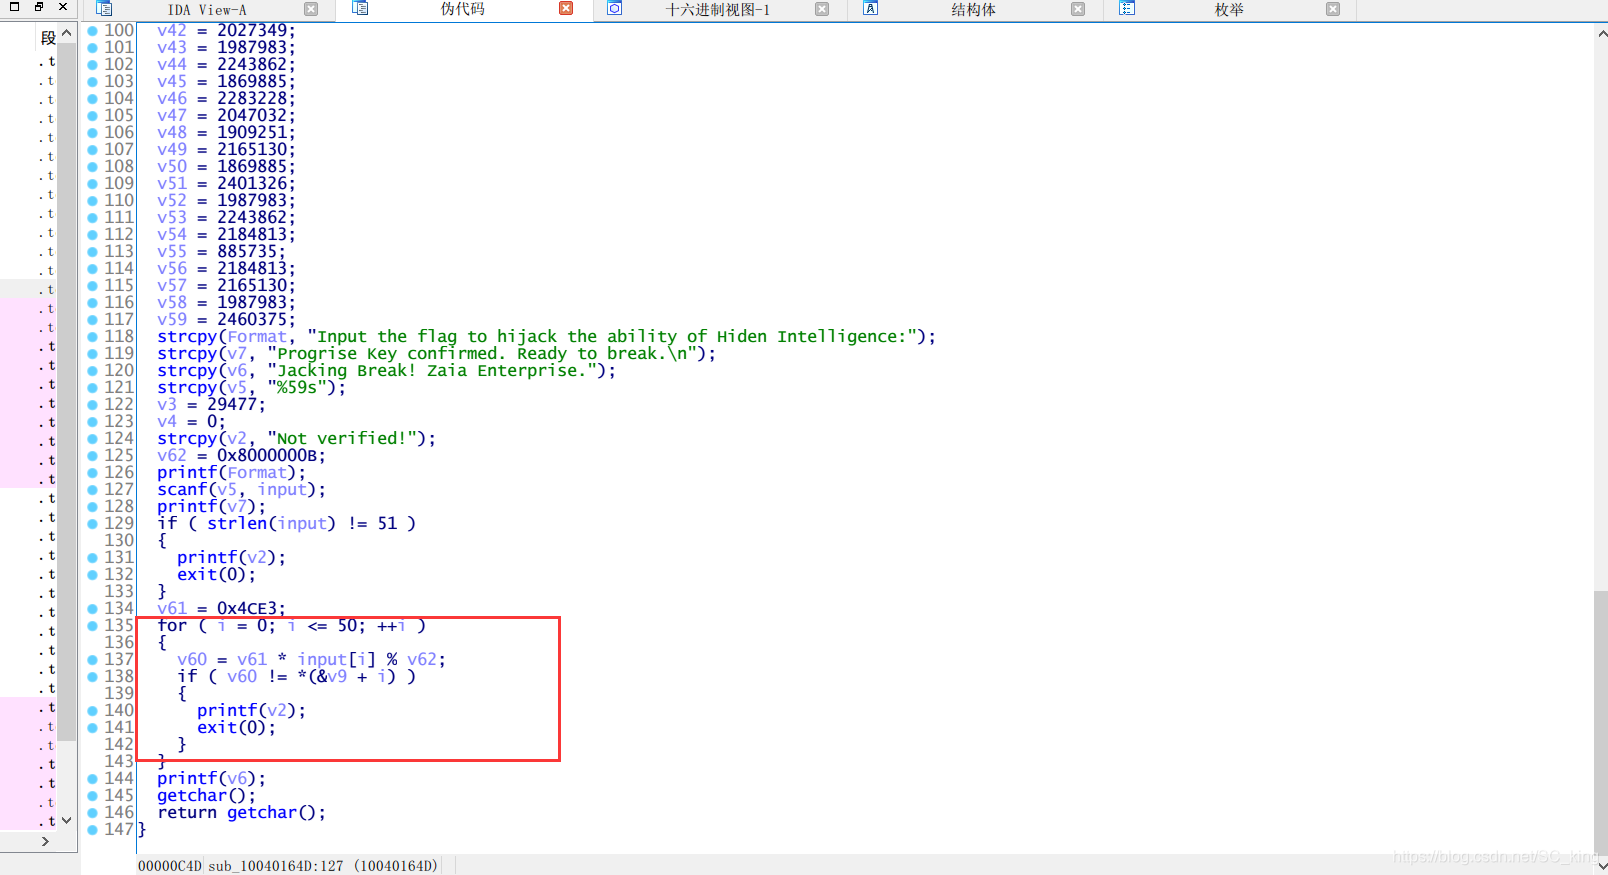
Task: Click the left panel scroll-down arrow
Action: click(67, 820)
